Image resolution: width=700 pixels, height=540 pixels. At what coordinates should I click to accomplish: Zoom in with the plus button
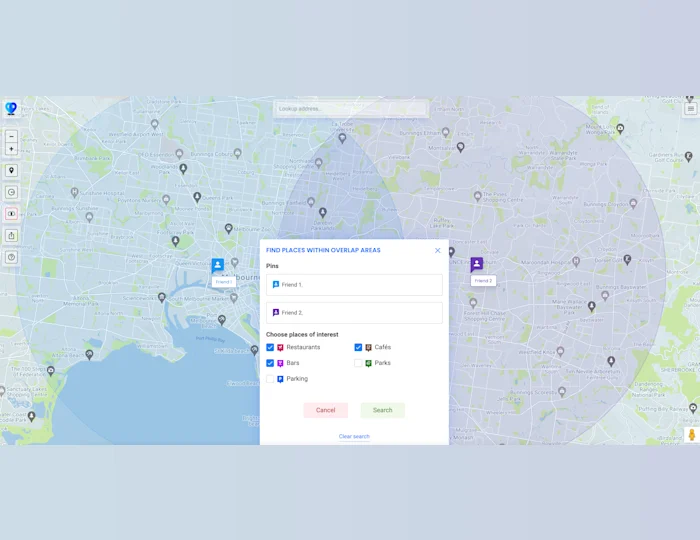(x=12, y=149)
